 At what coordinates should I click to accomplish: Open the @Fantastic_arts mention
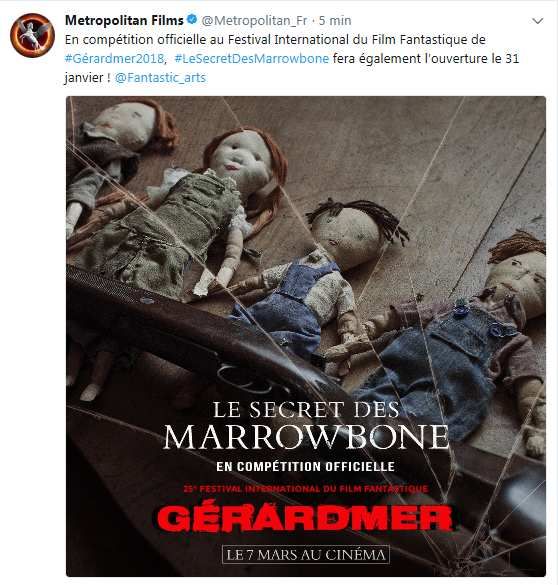[160, 78]
